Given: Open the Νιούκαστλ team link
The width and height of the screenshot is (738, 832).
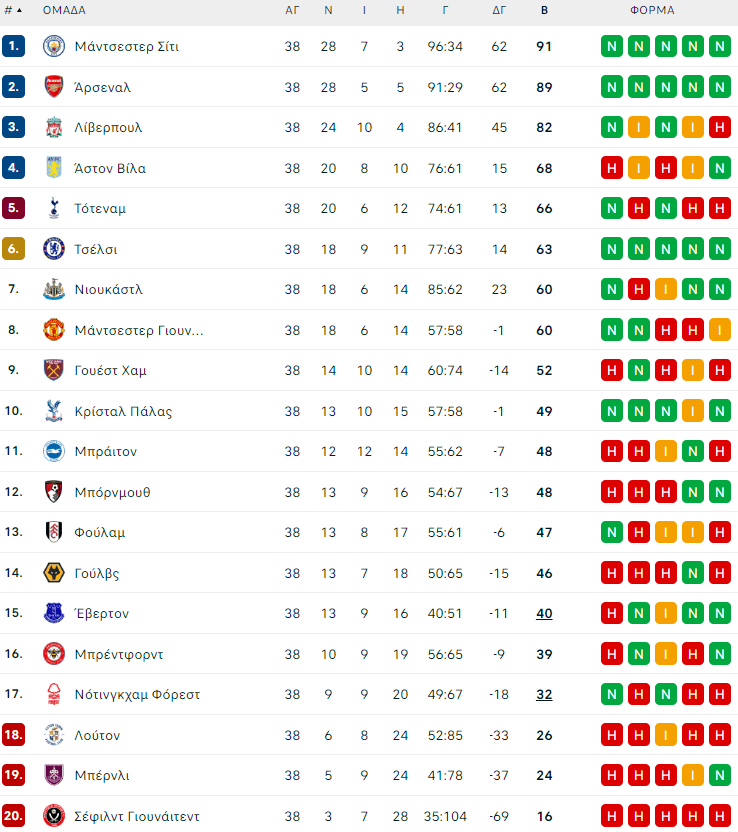Looking at the screenshot, I should coord(108,289).
